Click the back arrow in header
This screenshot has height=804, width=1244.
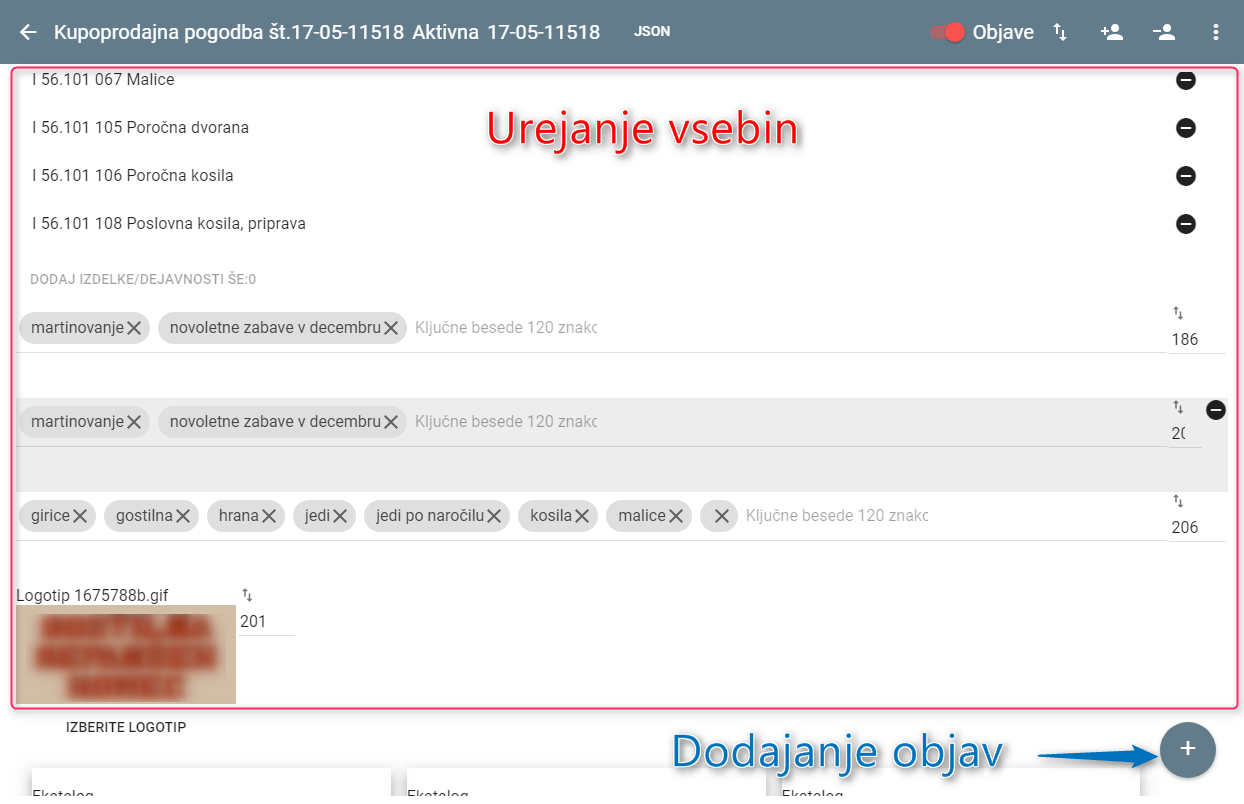pos(28,32)
